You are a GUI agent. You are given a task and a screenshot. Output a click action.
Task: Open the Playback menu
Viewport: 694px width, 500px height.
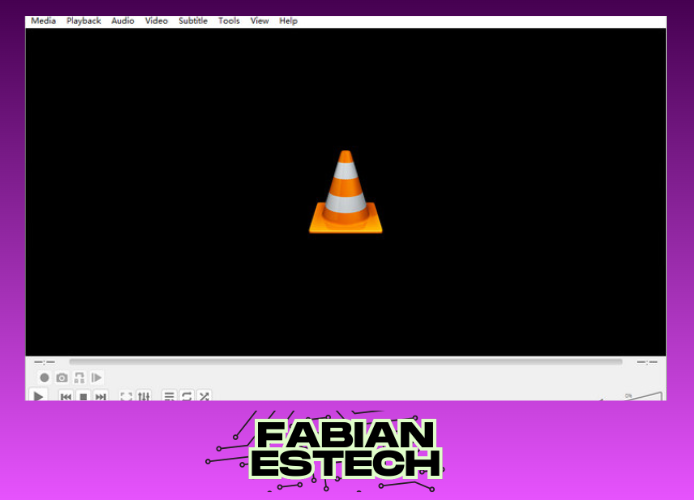coord(84,21)
